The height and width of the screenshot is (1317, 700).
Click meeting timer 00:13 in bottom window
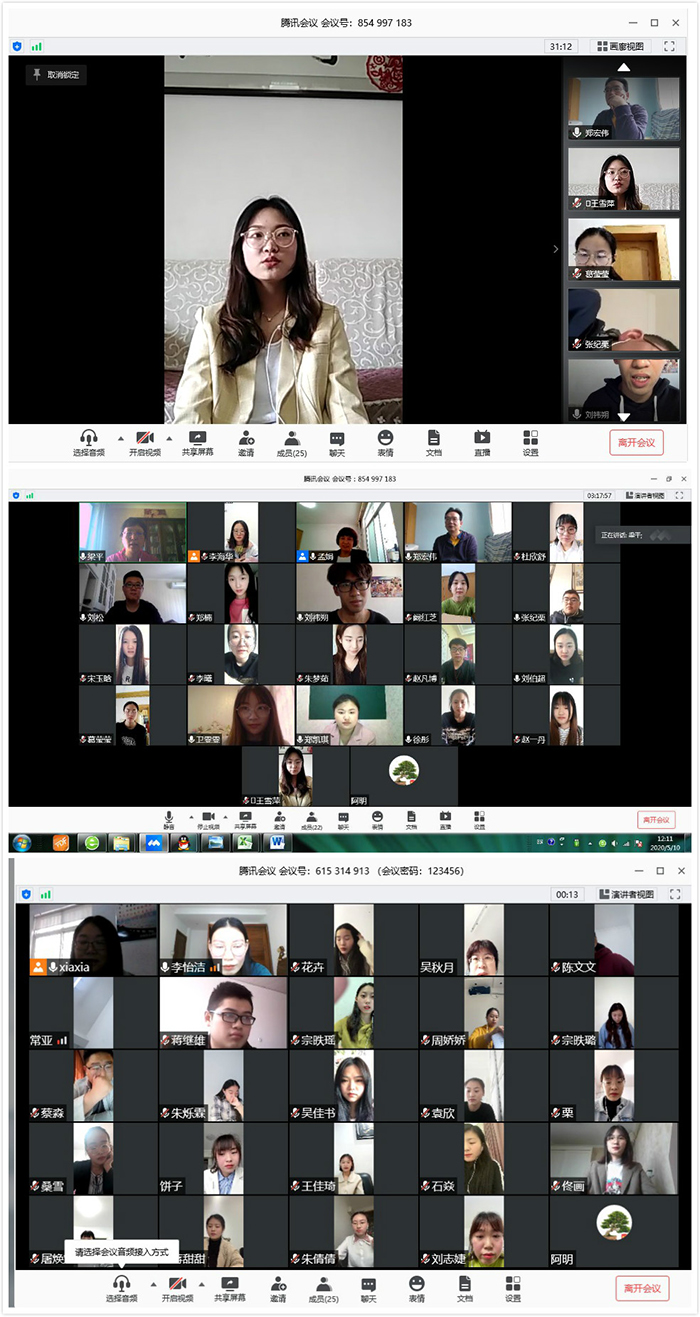click(568, 894)
